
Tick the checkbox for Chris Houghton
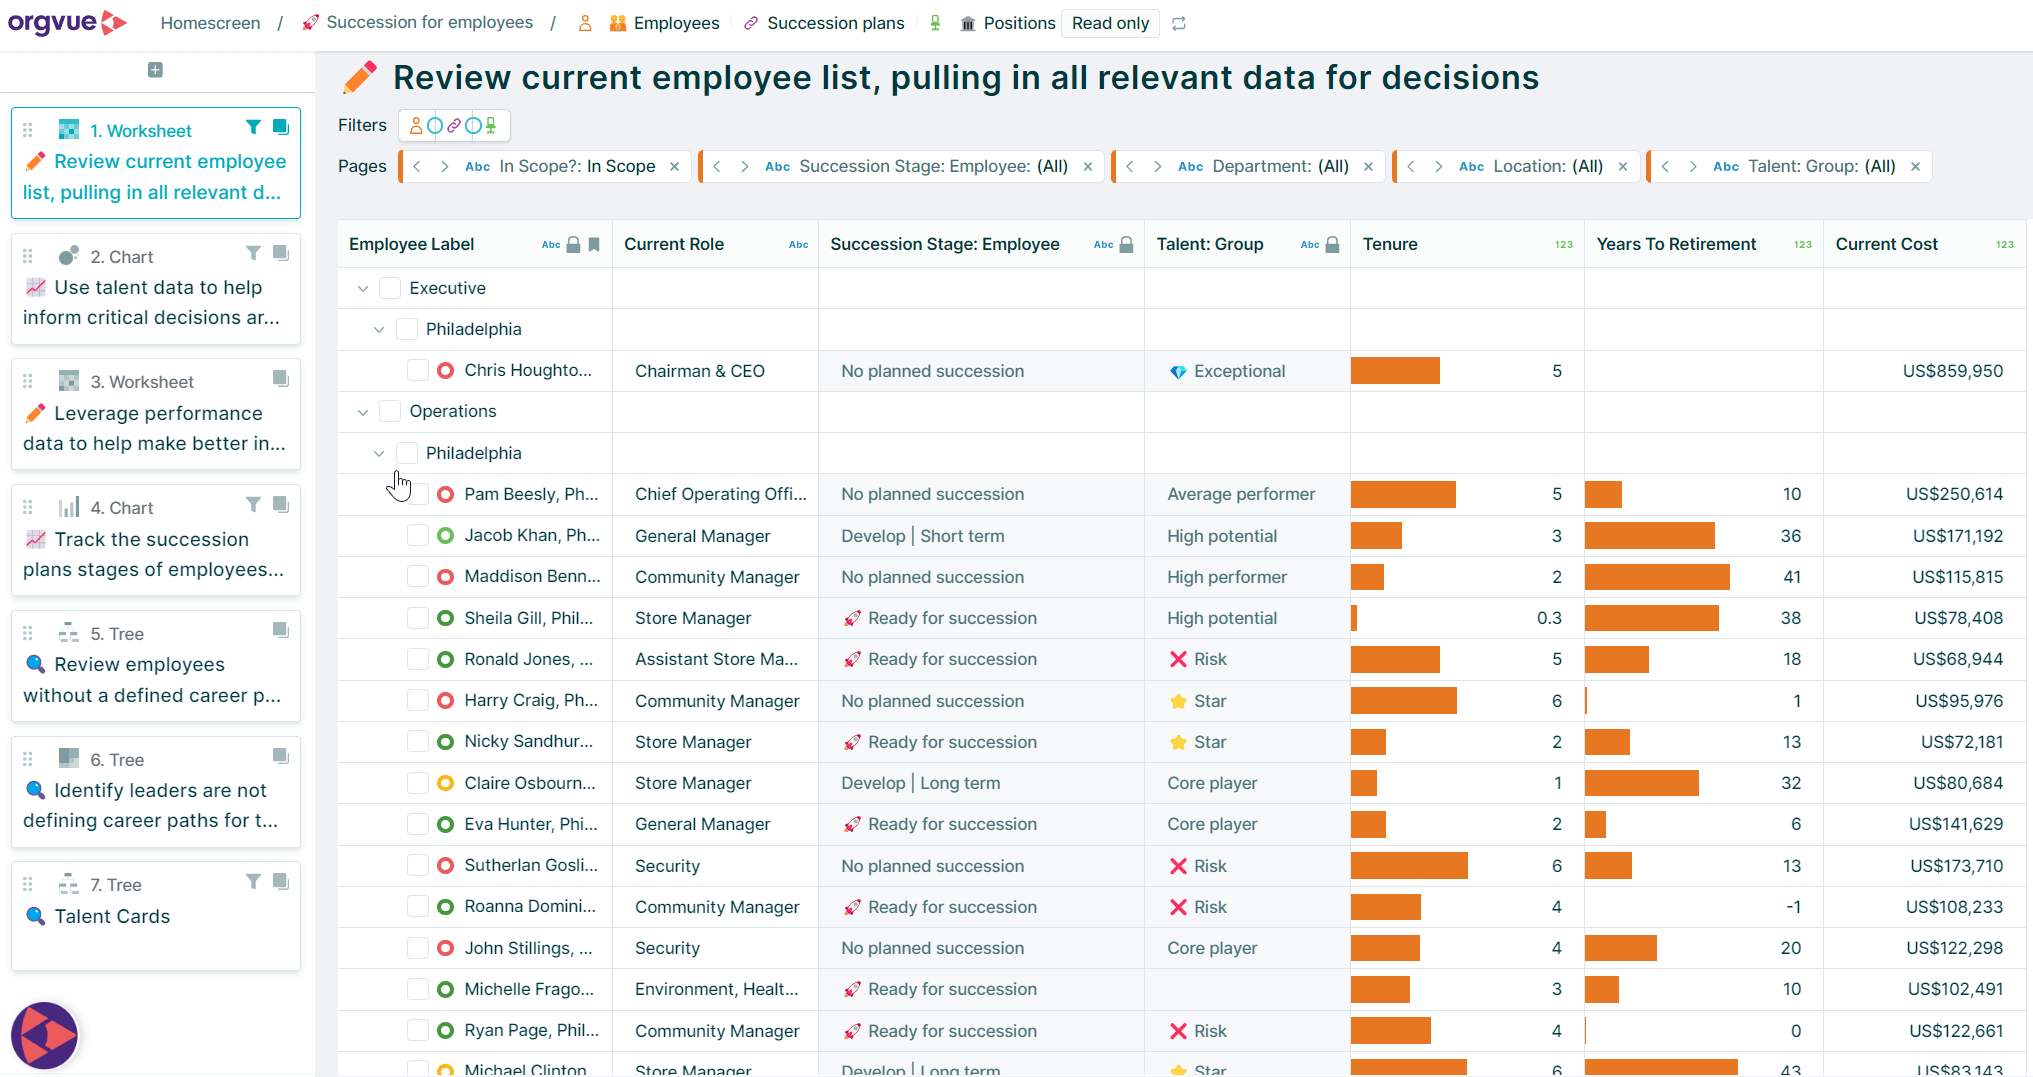coord(418,371)
